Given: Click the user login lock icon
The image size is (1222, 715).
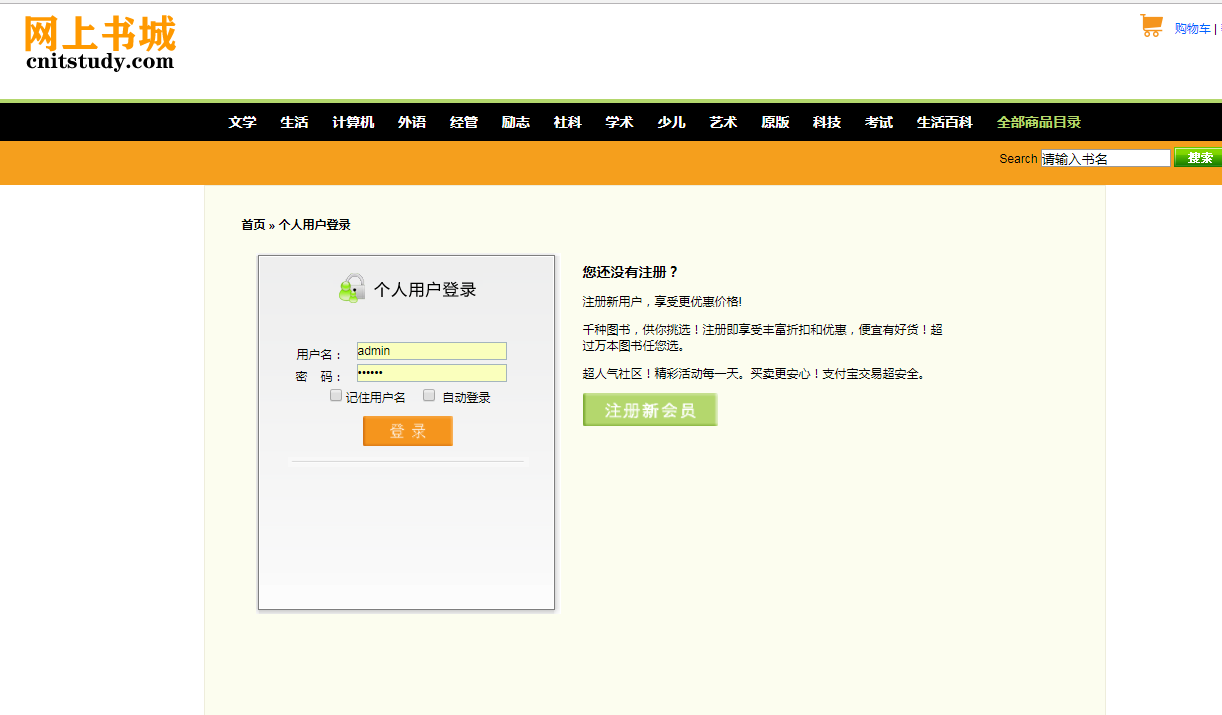Looking at the screenshot, I should click(351, 288).
